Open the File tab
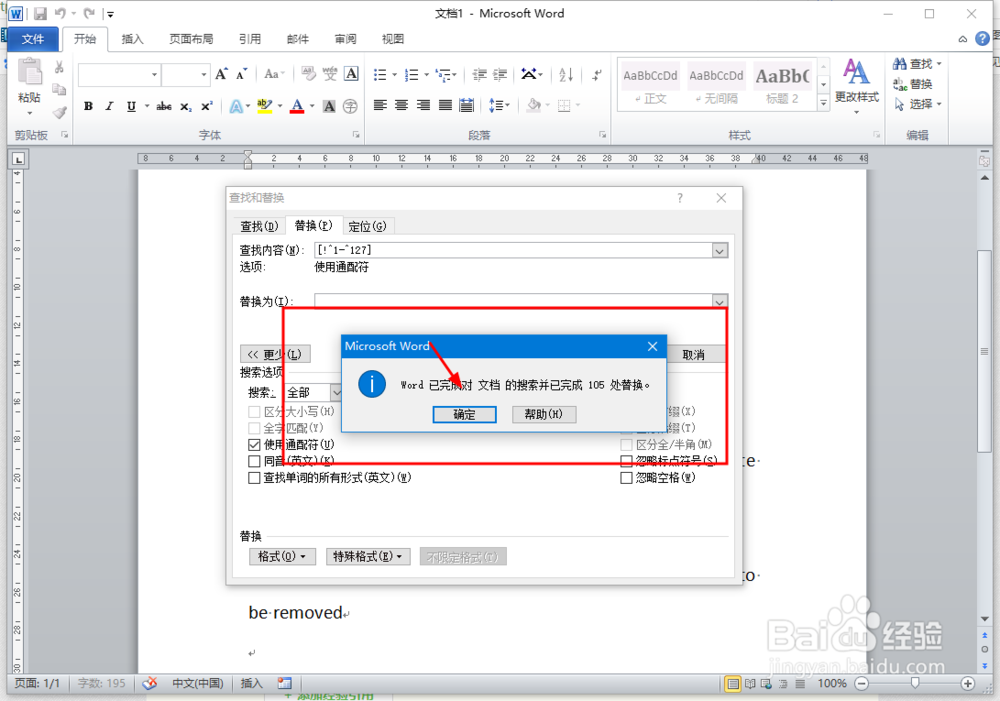This screenshot has height=701, width=1000. coord(33,40)
